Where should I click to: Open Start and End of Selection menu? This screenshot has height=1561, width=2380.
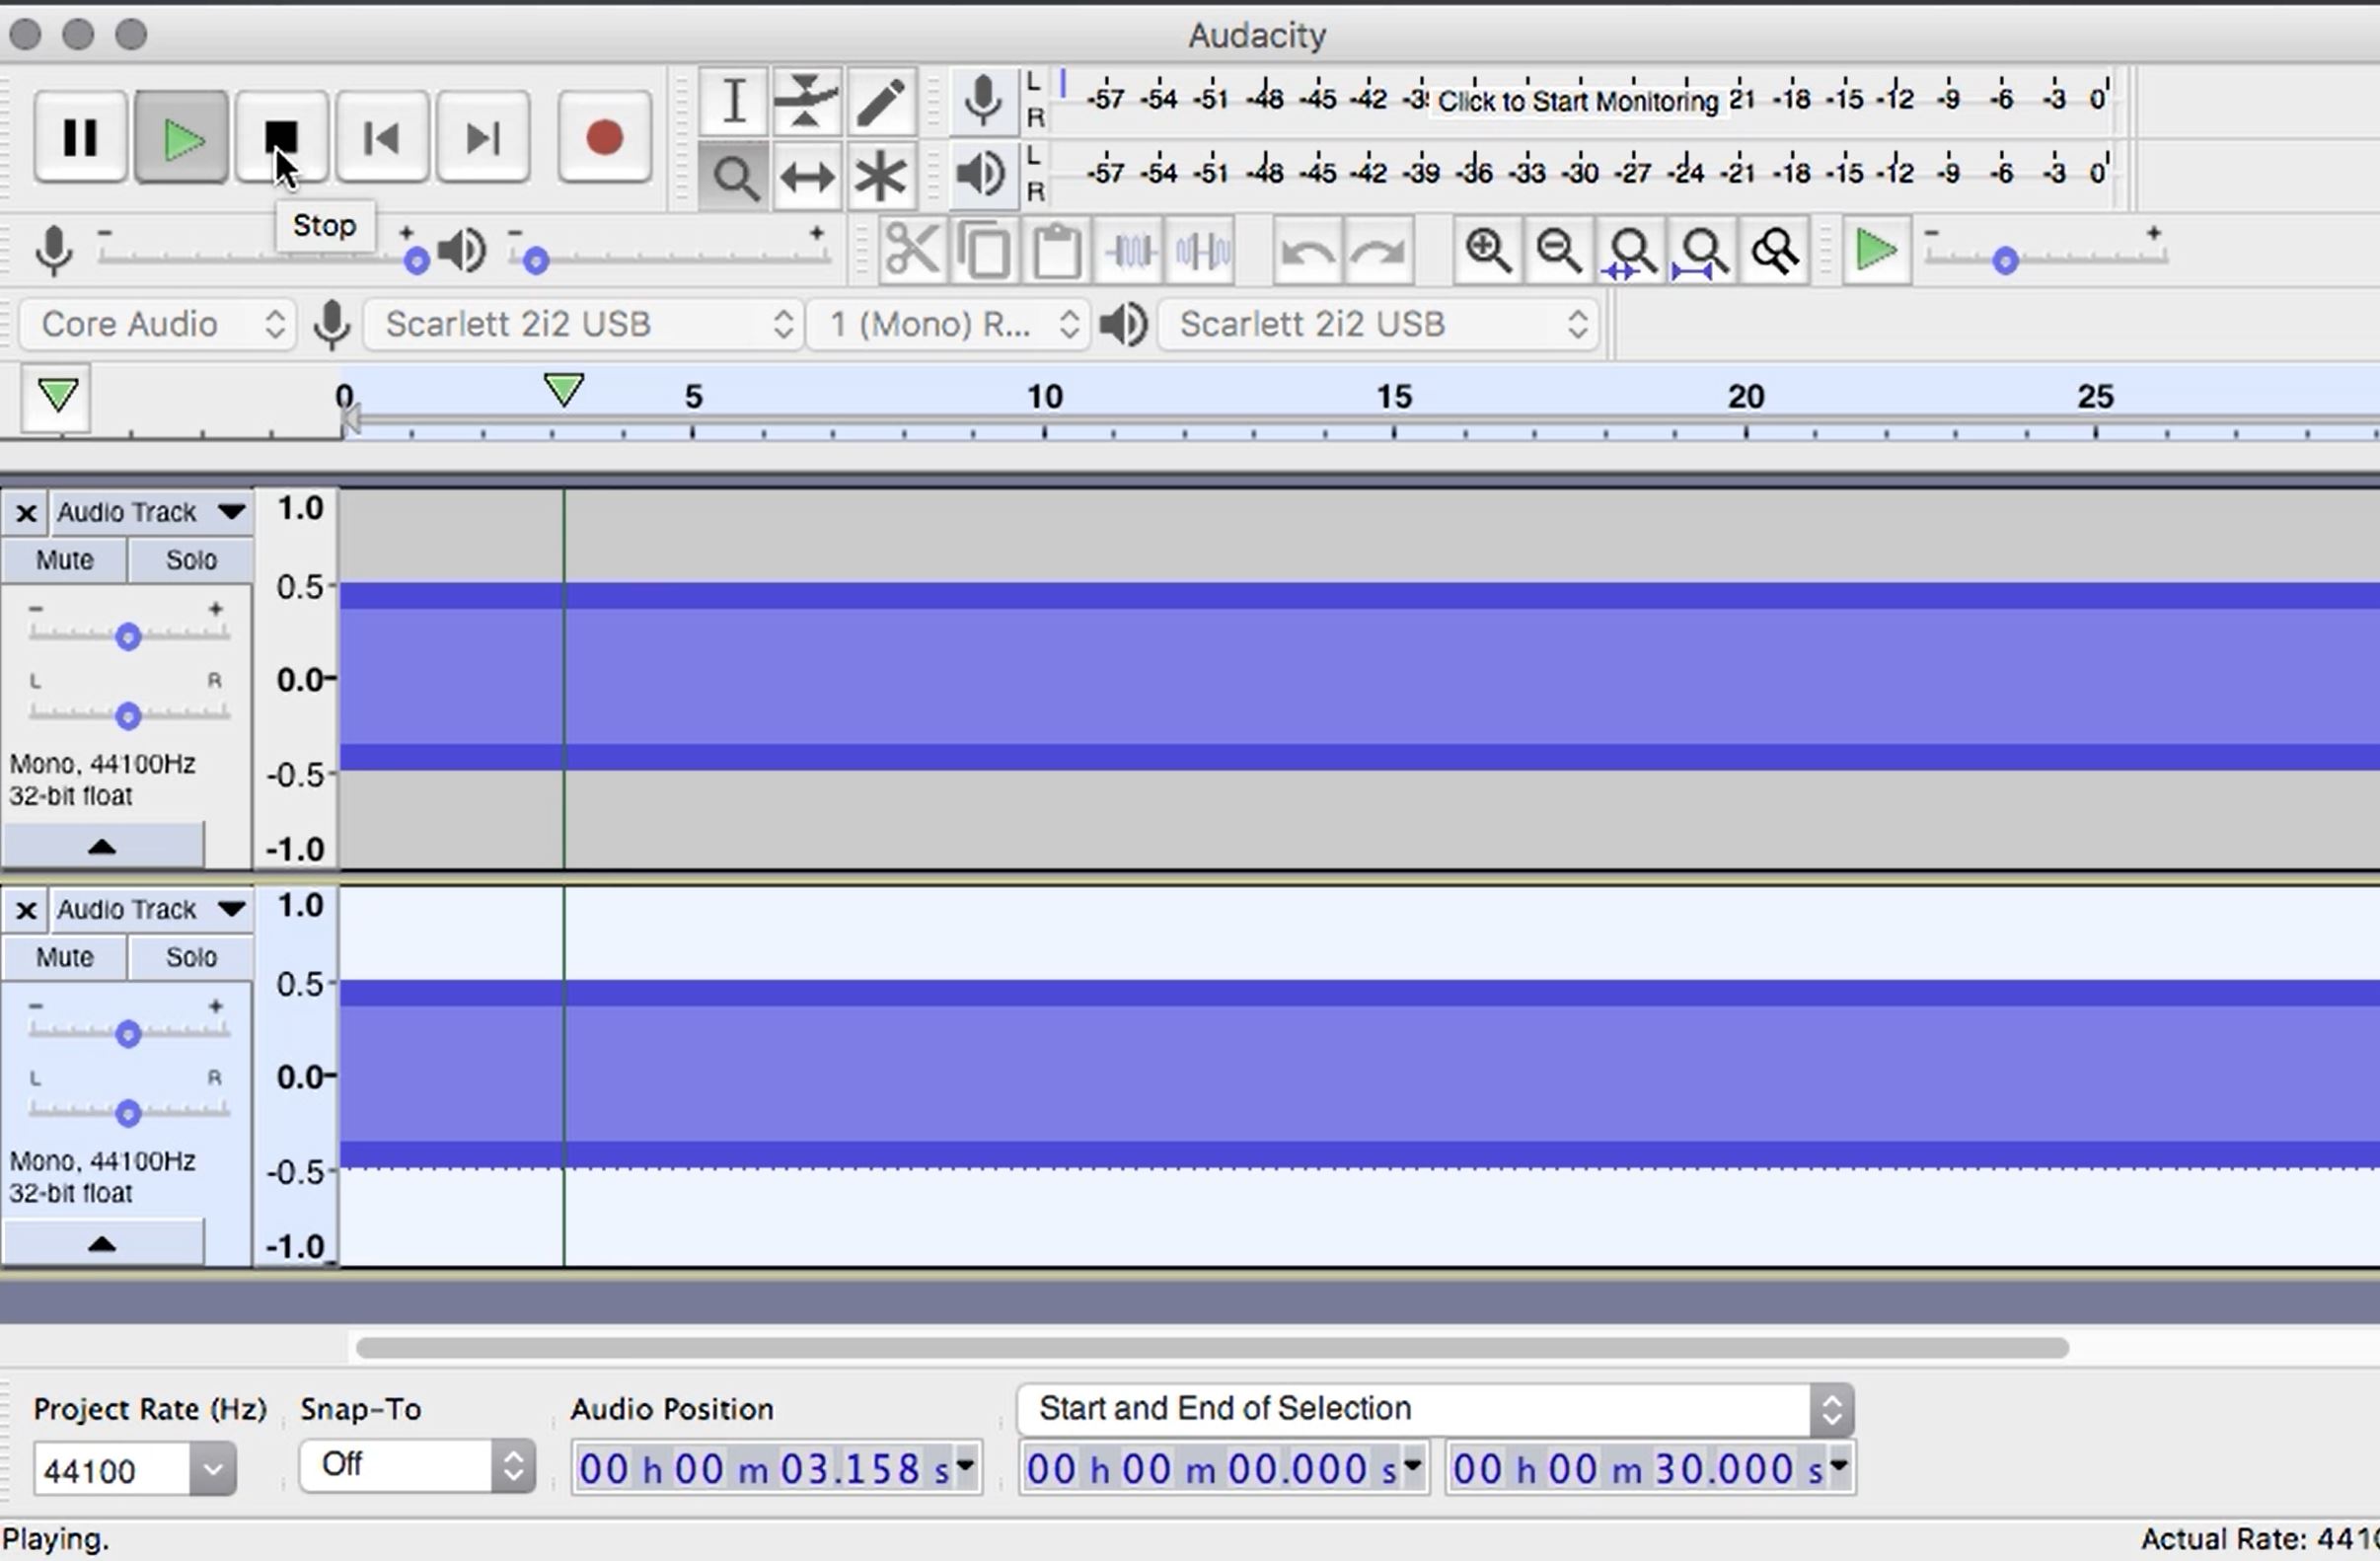point(1434,1409)
